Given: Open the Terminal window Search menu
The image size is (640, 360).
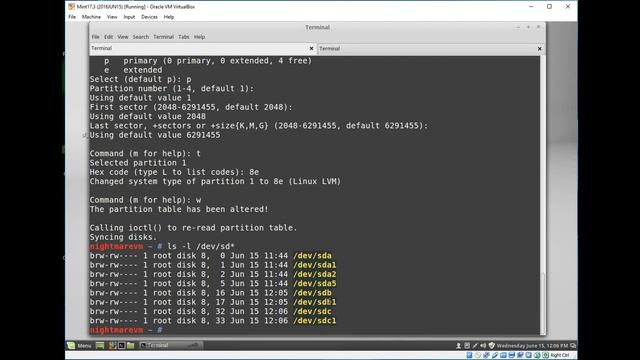Looking at the screenshot, I should pos(140,37).
